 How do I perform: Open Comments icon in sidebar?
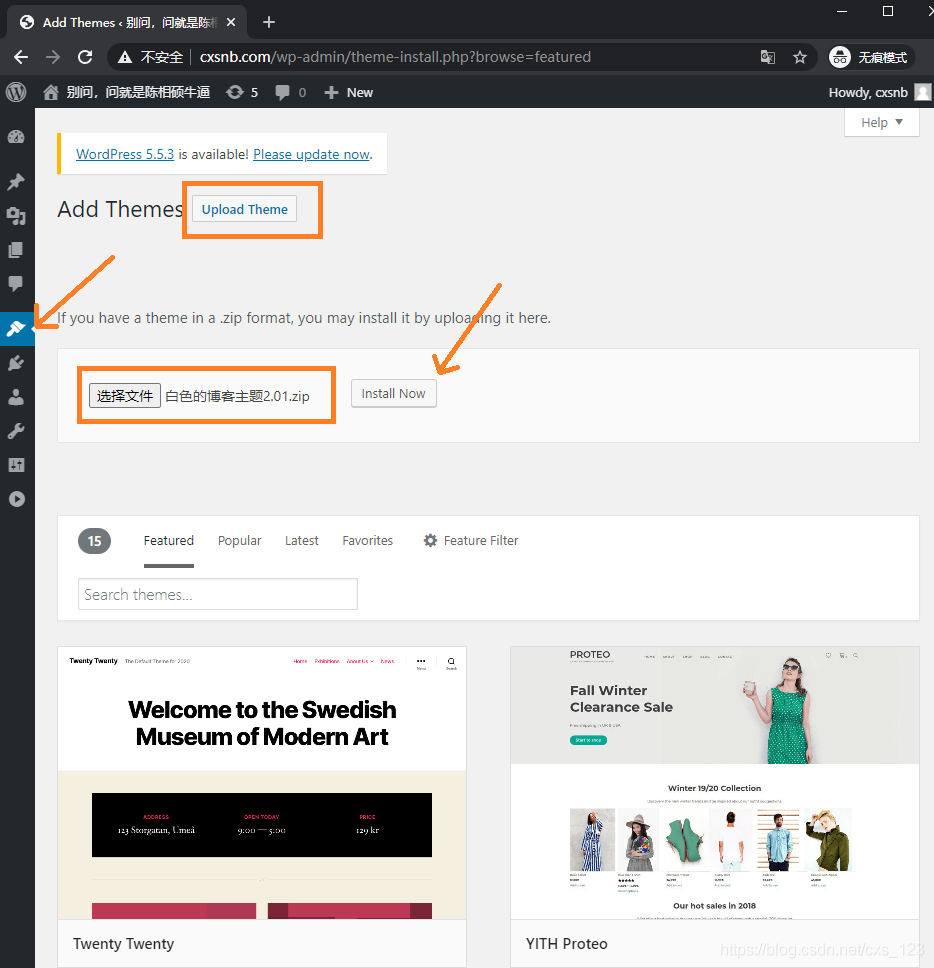[x=16, y=283]
